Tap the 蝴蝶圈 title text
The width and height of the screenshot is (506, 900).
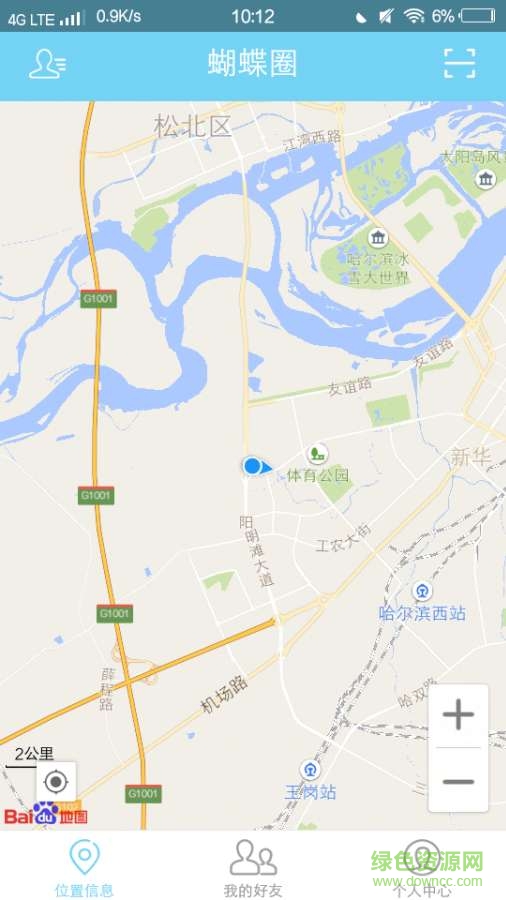point(252,63)
